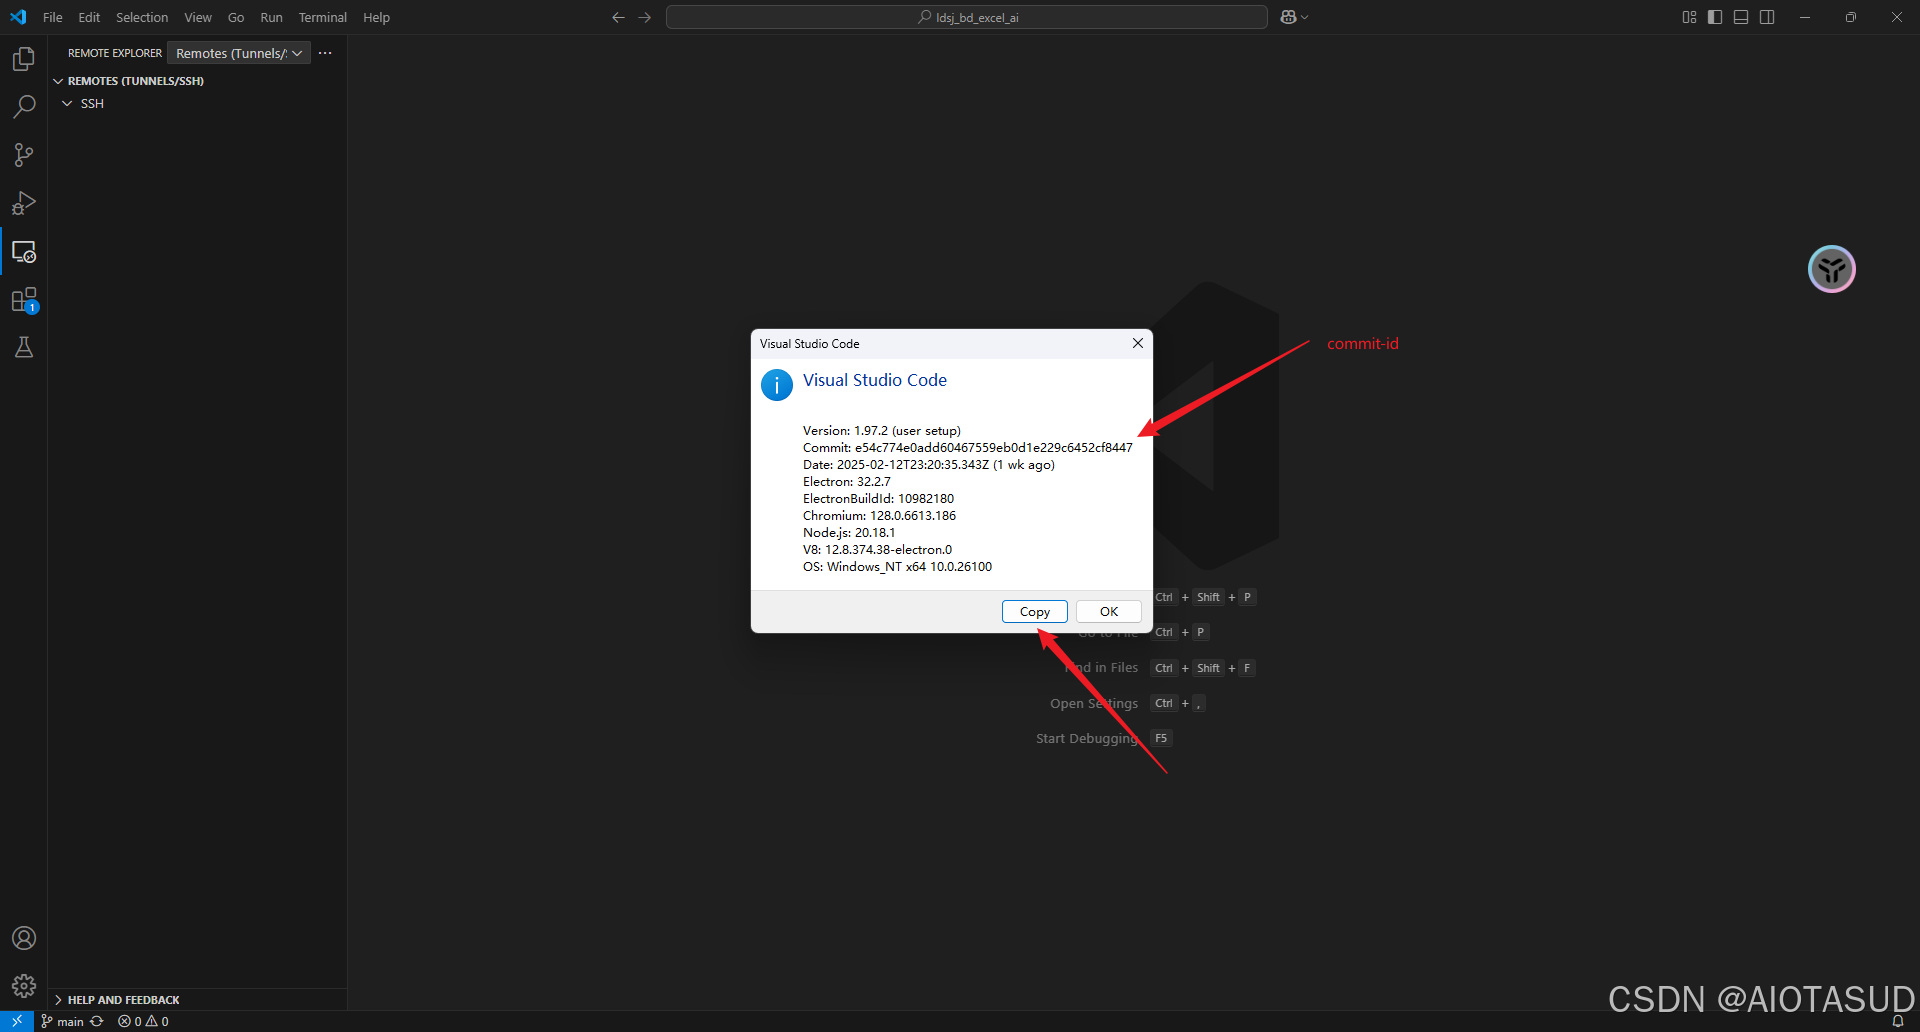
Task: Open the Search view icon
Action: (24, 107)
